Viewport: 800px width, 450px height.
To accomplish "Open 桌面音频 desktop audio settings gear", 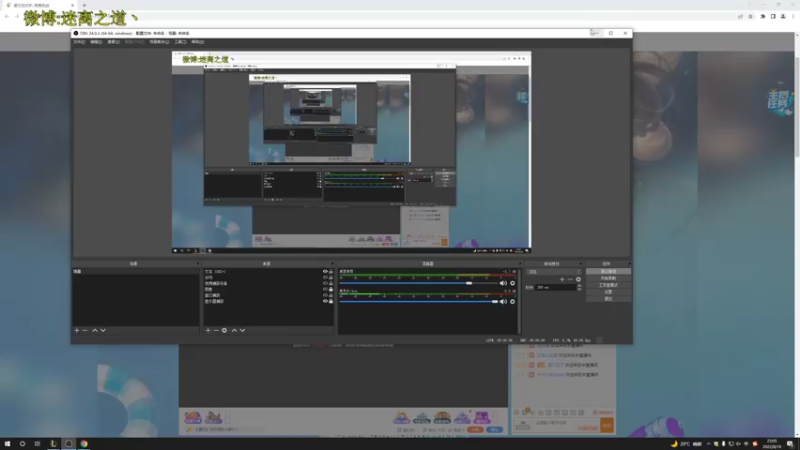I will click(x=512, y=283).
